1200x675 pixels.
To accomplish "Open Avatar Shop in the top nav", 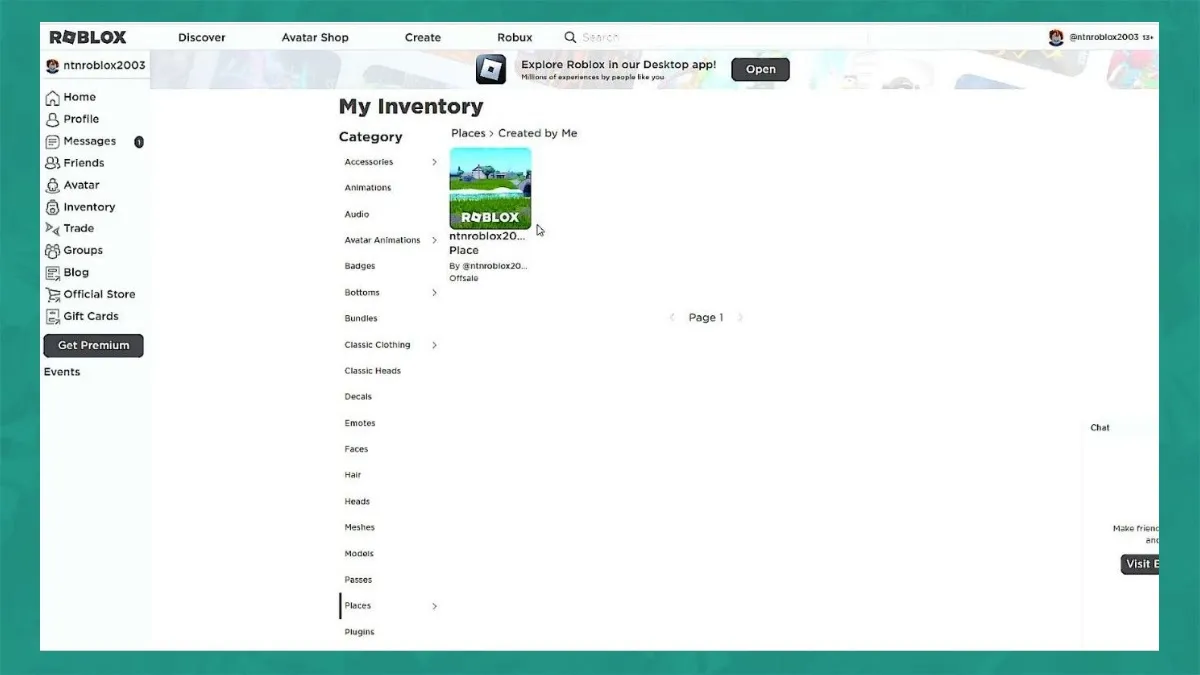I will pyautogui.click(x=315, y=37).
